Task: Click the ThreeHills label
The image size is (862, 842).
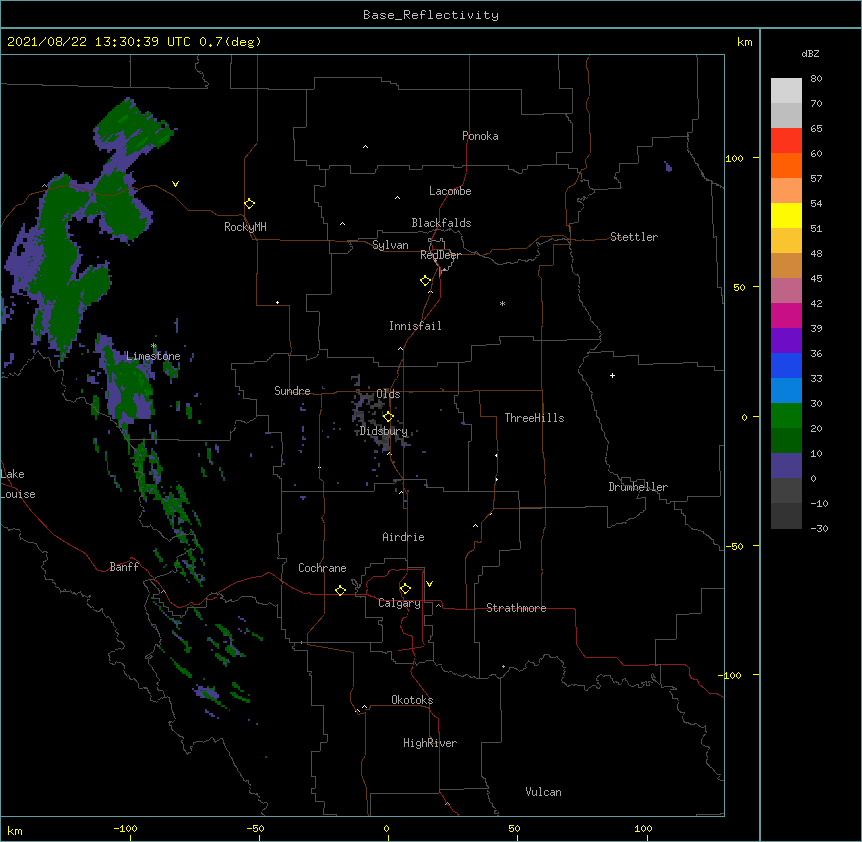Action: 534,418
